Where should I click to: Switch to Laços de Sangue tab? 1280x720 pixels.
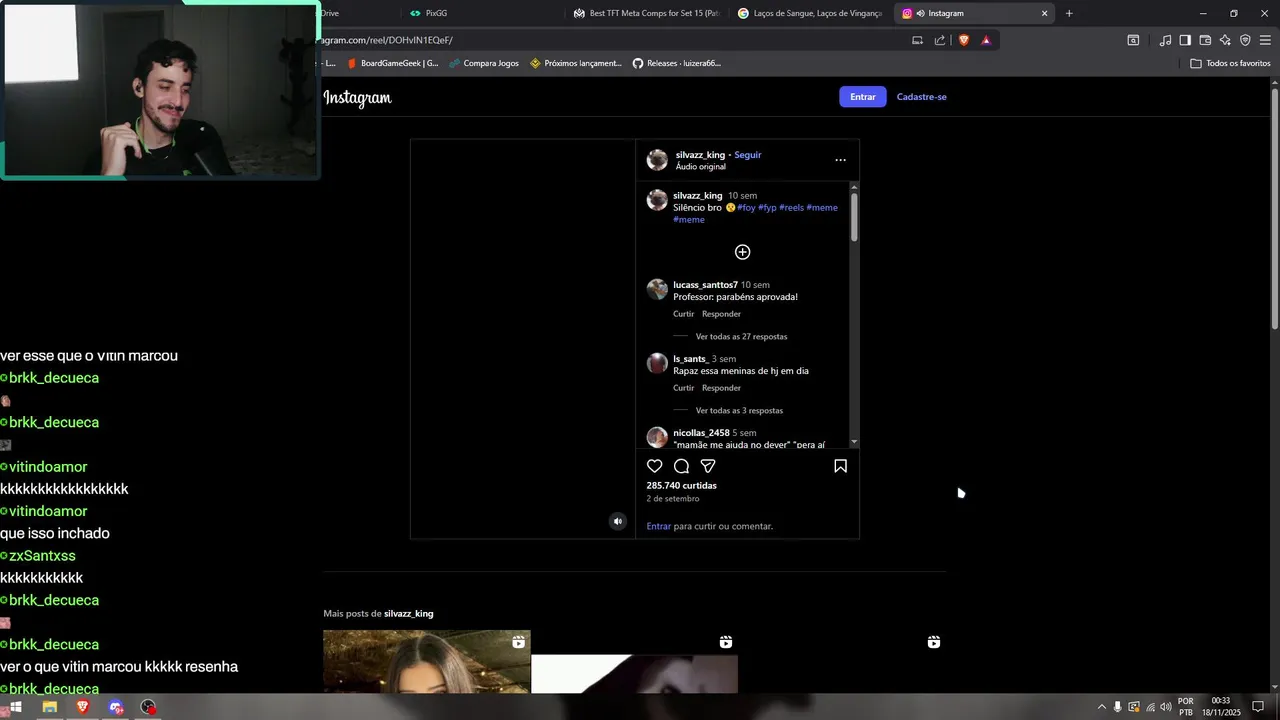810,13
